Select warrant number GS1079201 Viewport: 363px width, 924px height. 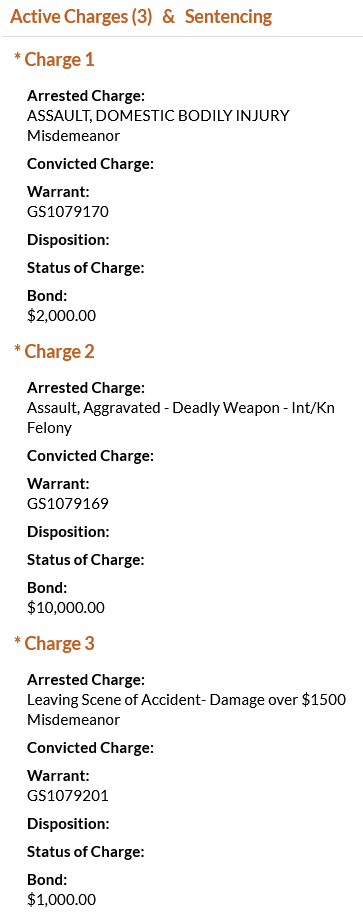[68, 796]
